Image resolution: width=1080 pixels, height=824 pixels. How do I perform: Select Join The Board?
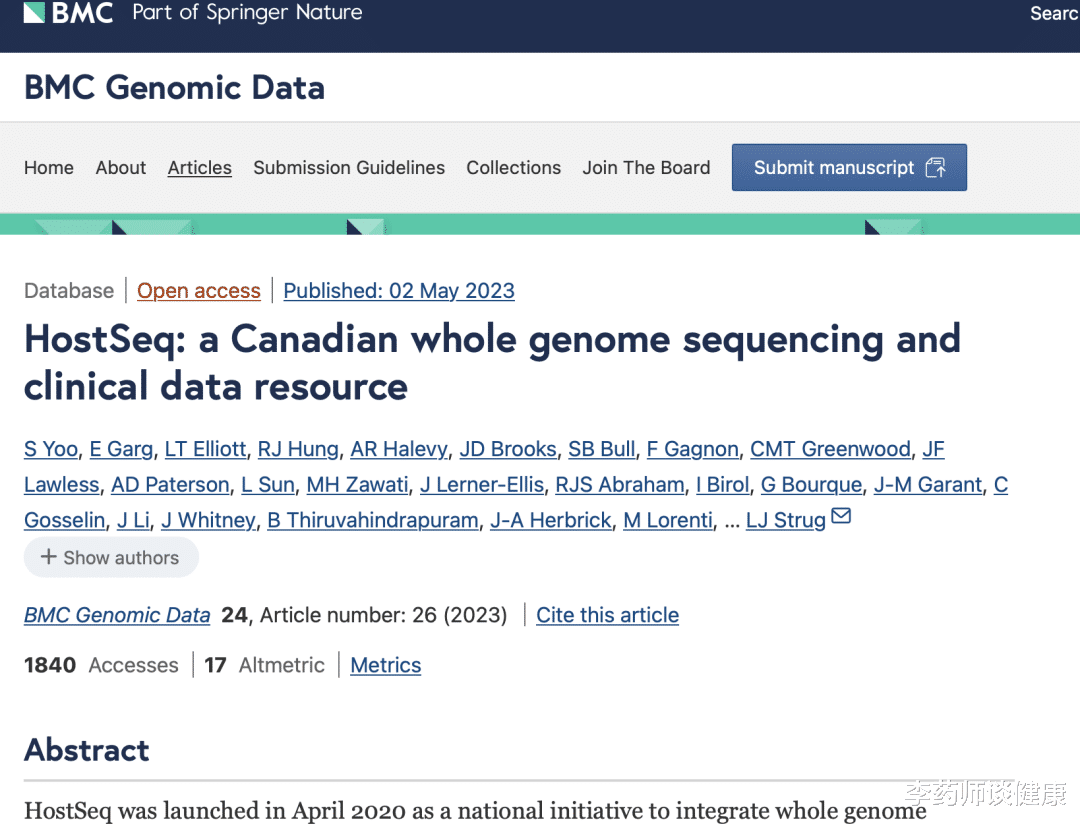click(646, 168)
